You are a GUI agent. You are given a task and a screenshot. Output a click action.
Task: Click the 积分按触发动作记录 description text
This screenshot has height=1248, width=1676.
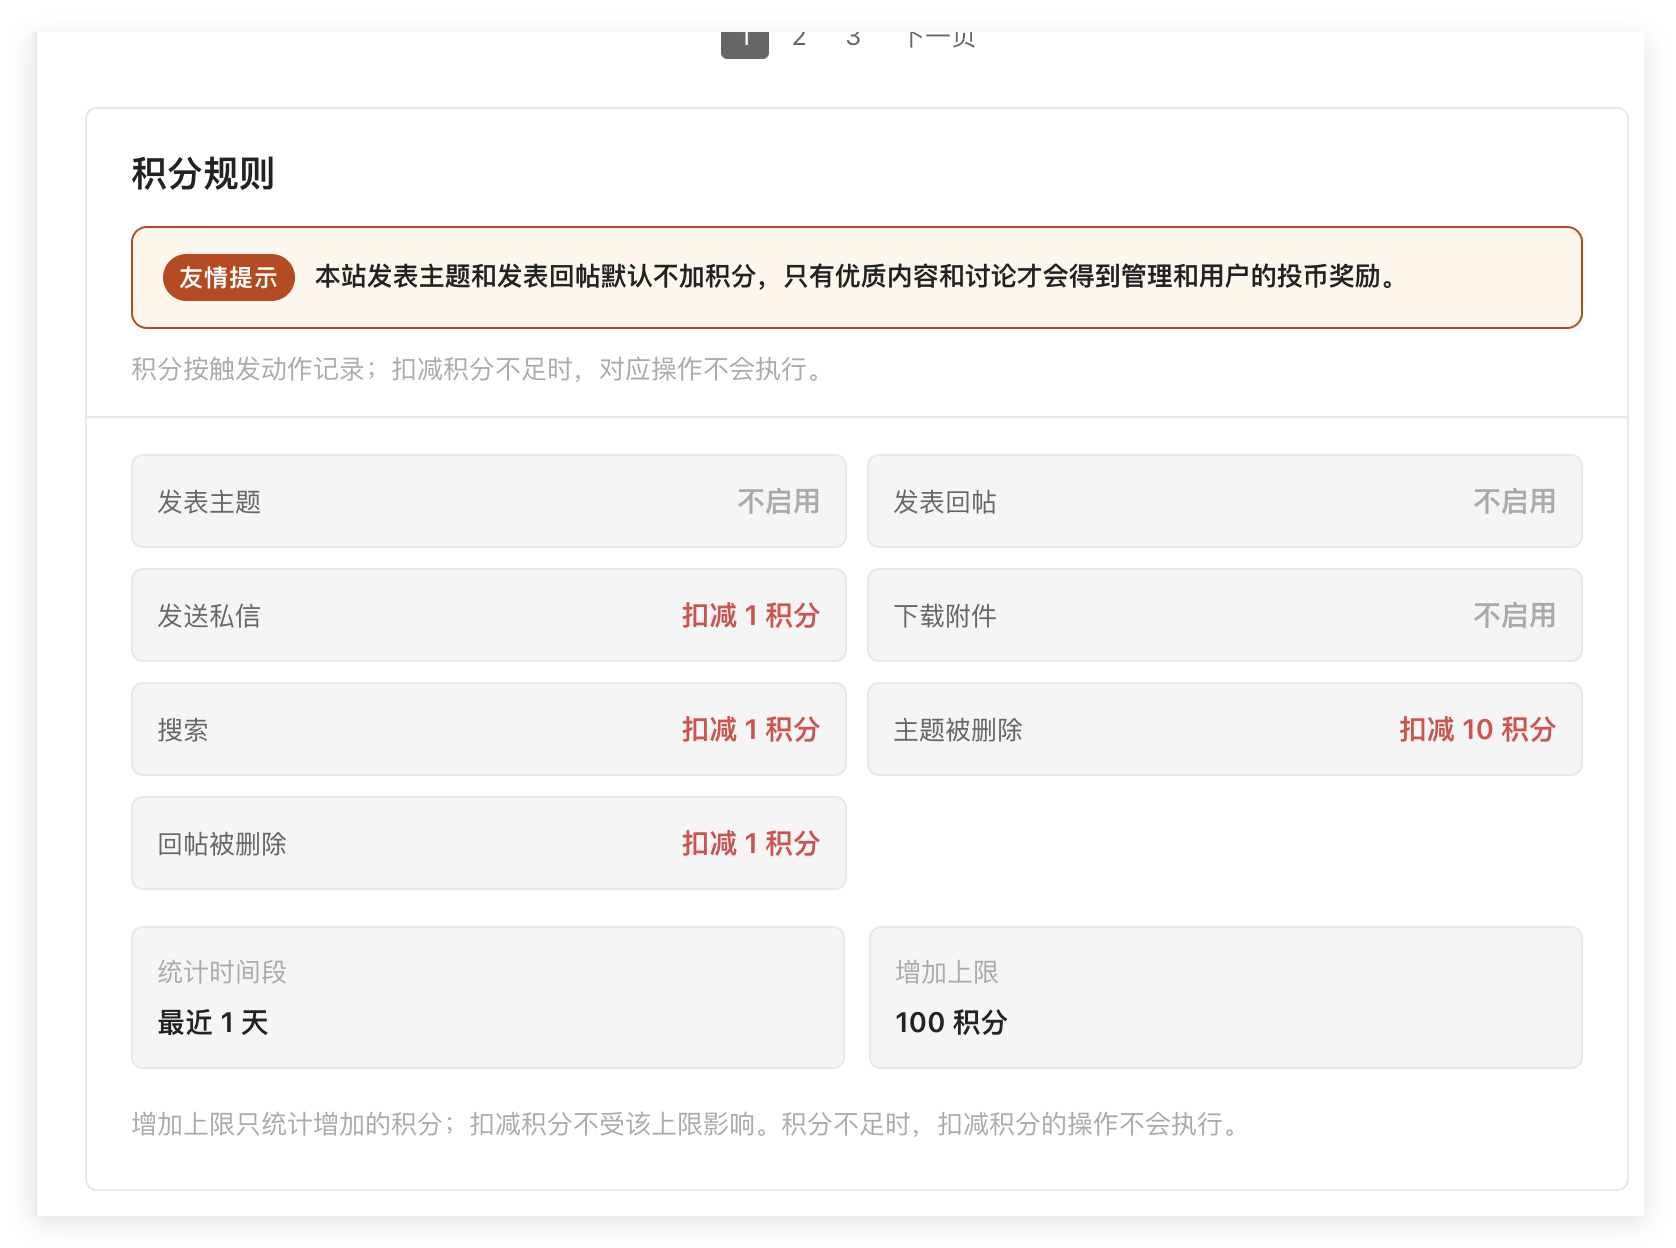click(x=479, y=369)
